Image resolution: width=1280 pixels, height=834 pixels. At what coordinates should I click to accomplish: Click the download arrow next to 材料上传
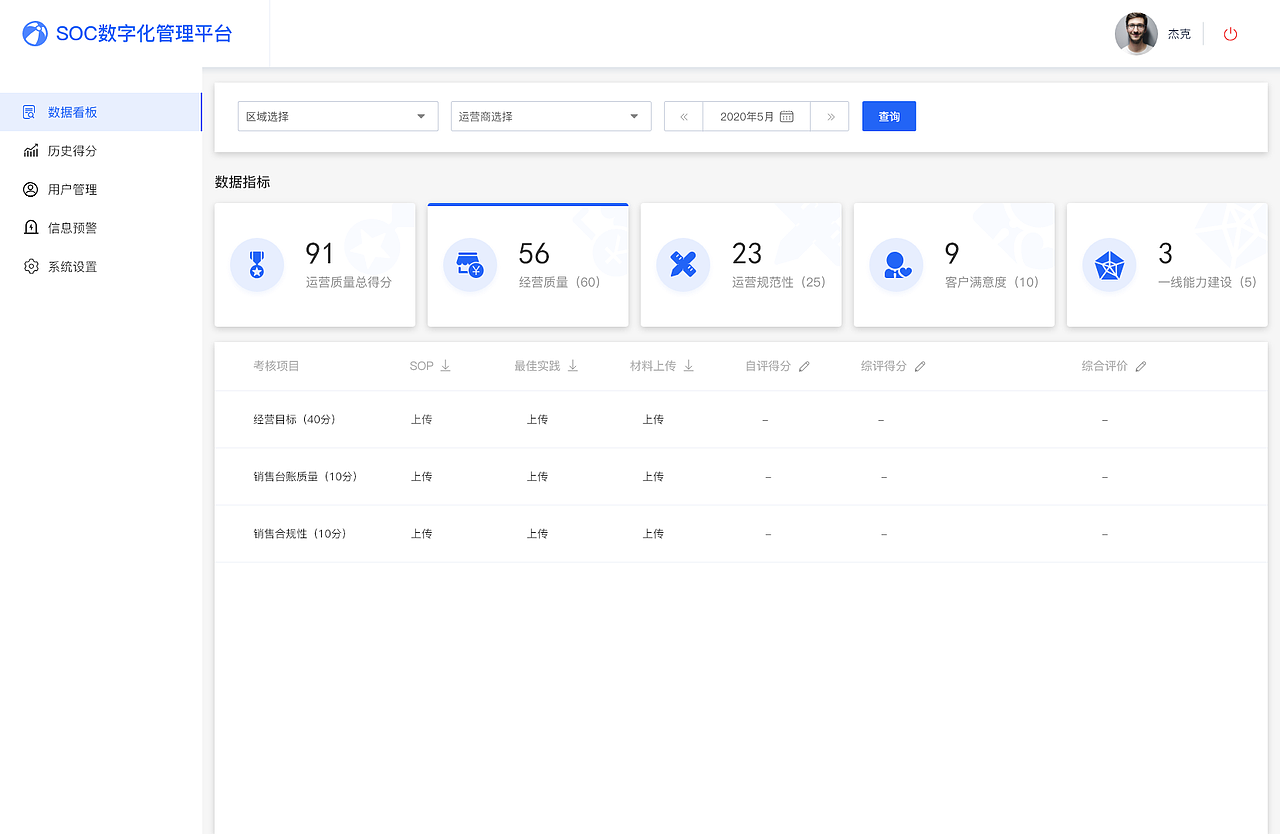pyautogui.click(x=689, y=366)
